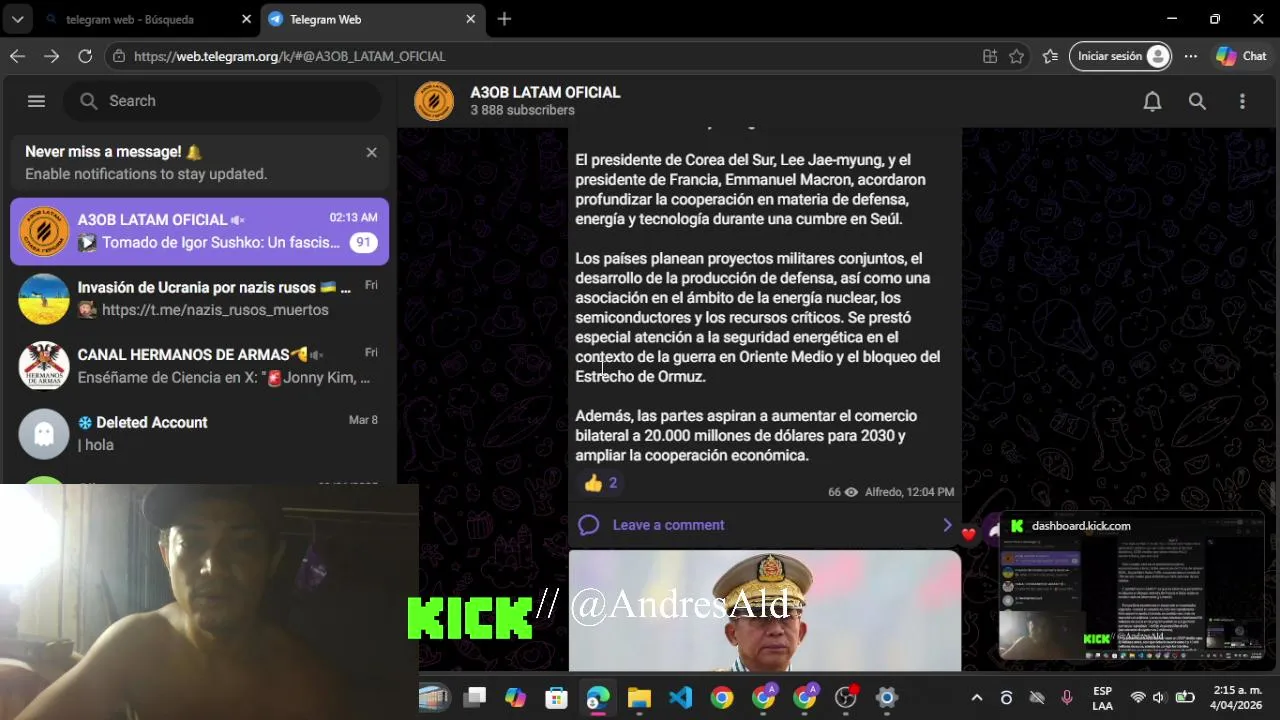Reload the current page
This screenshot has height=720, width=1280.
[x=85, y=56]
